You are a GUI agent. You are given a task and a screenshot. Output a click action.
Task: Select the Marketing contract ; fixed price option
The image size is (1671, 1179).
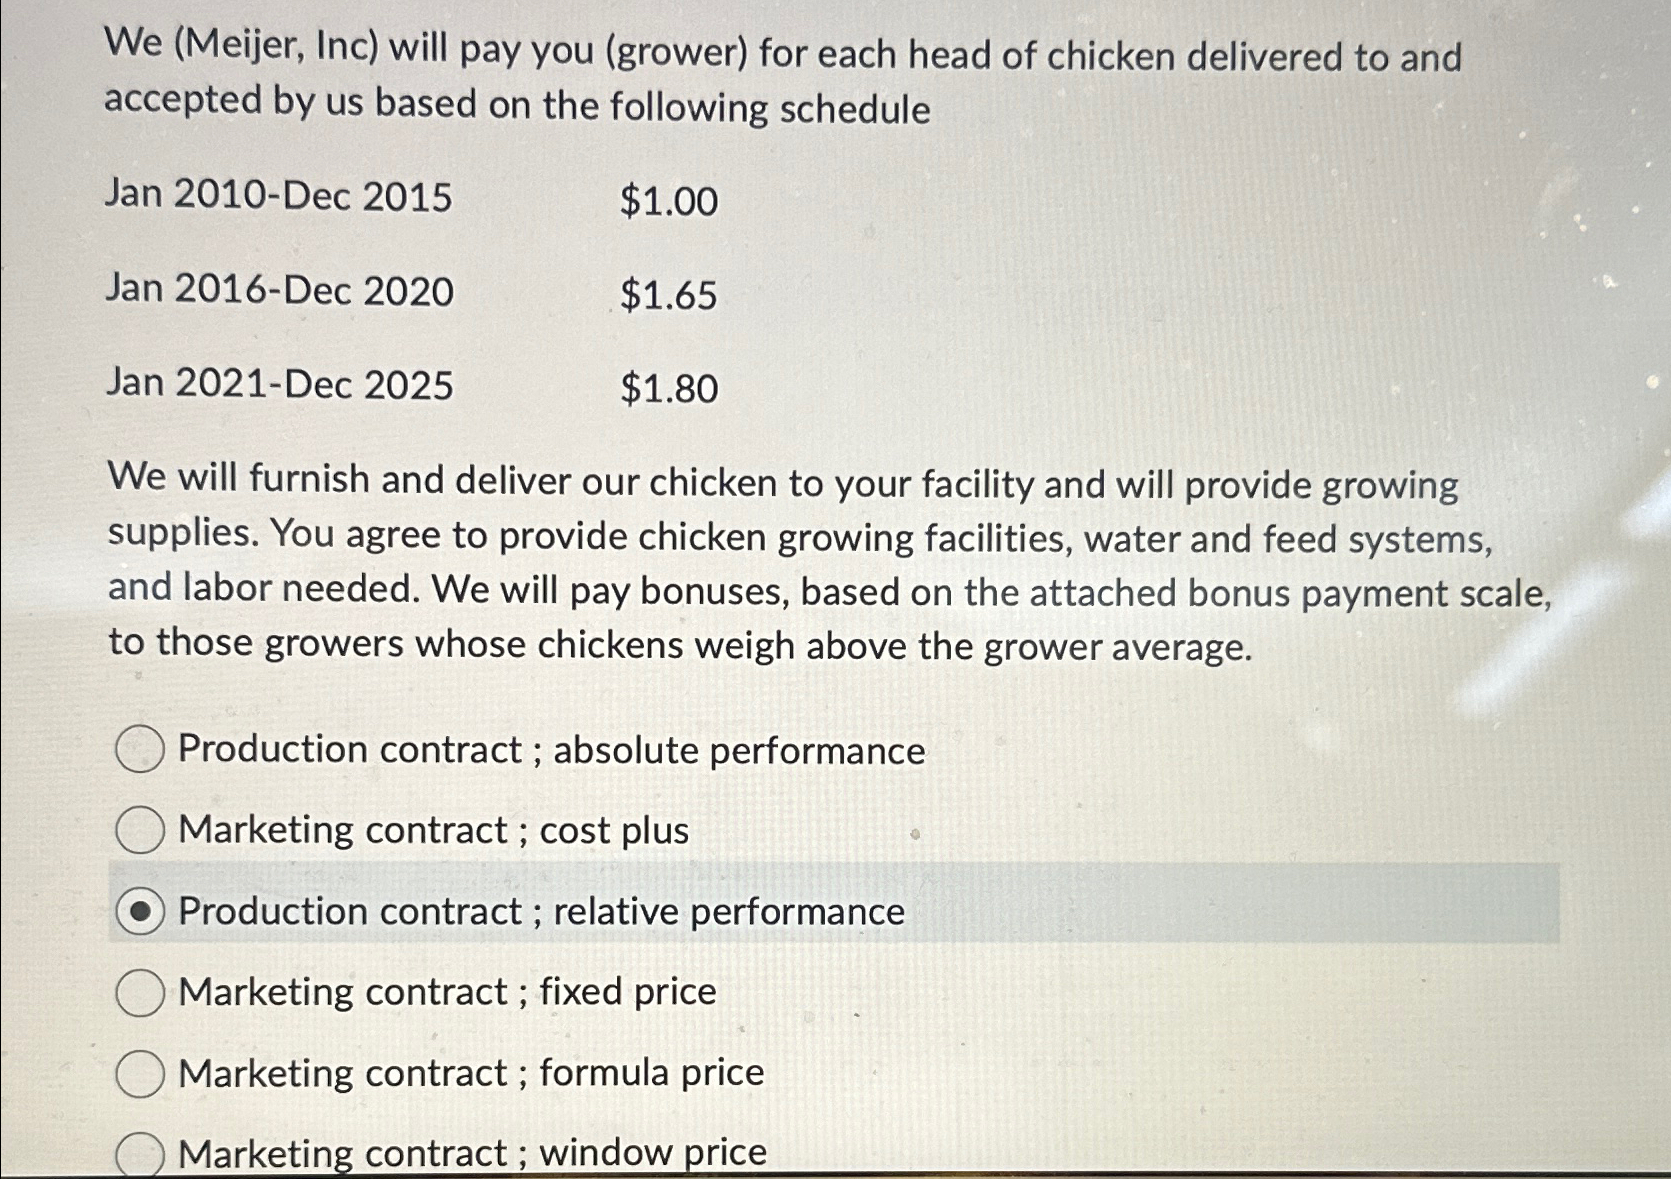pos(140,992)
